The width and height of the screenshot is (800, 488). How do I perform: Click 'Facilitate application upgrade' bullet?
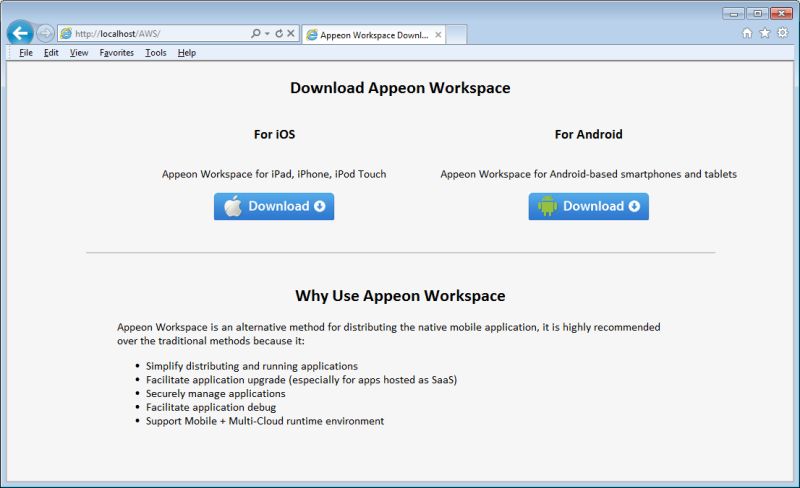[302, 380]
